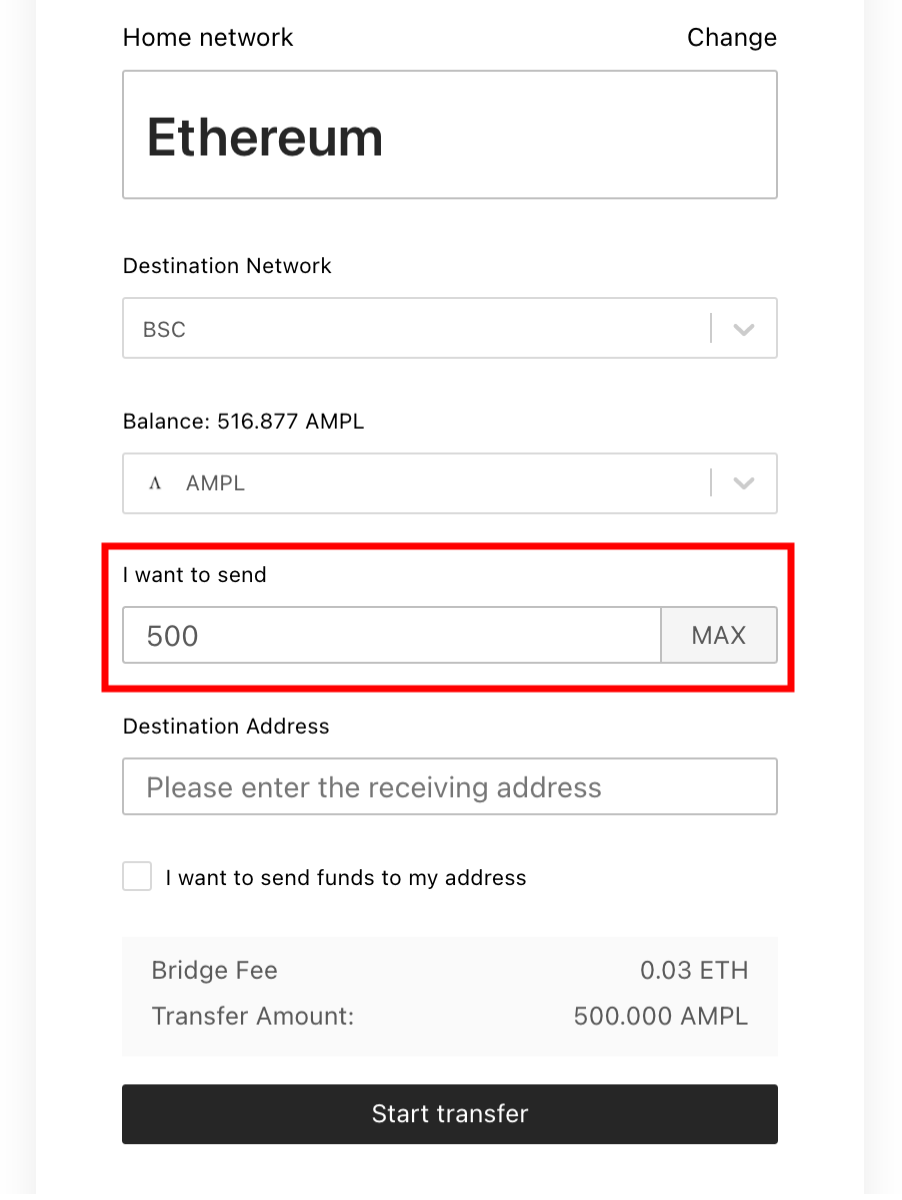Click the Destination Network label

click(227, 266)
